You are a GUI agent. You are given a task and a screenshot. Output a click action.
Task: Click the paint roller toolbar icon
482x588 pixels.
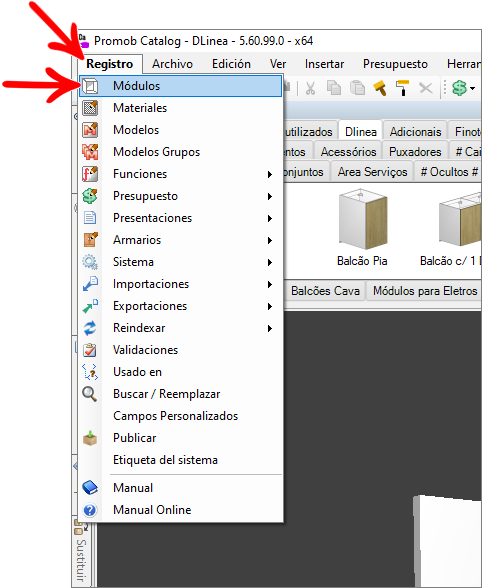pyautogui.click(x=402, y=88)
